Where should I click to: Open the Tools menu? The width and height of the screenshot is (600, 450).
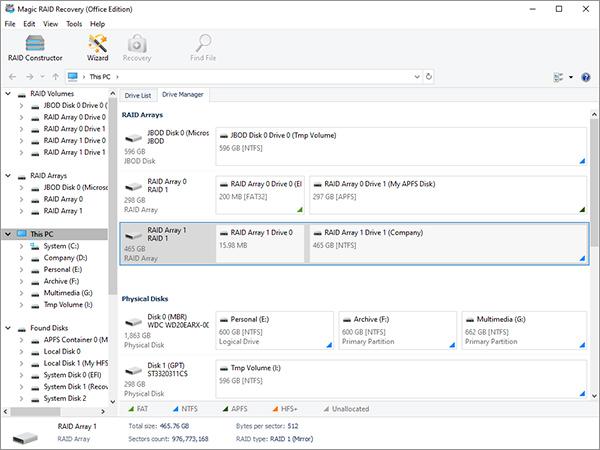click(x=74, y=24)
